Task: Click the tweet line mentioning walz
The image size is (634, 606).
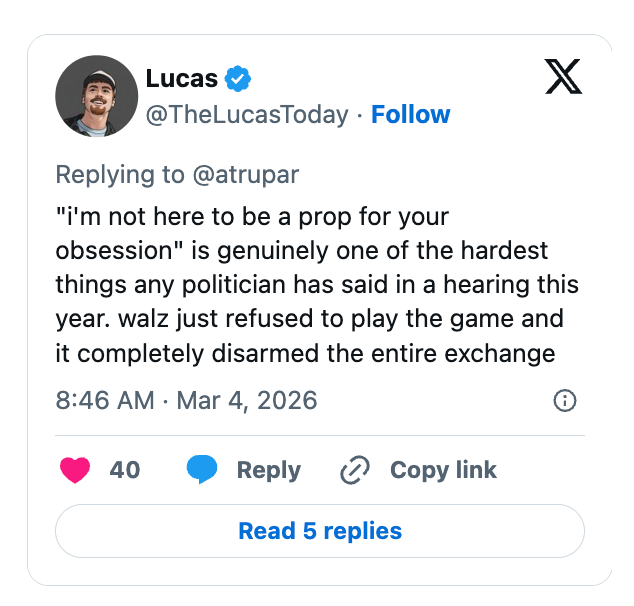Action: 310,319
